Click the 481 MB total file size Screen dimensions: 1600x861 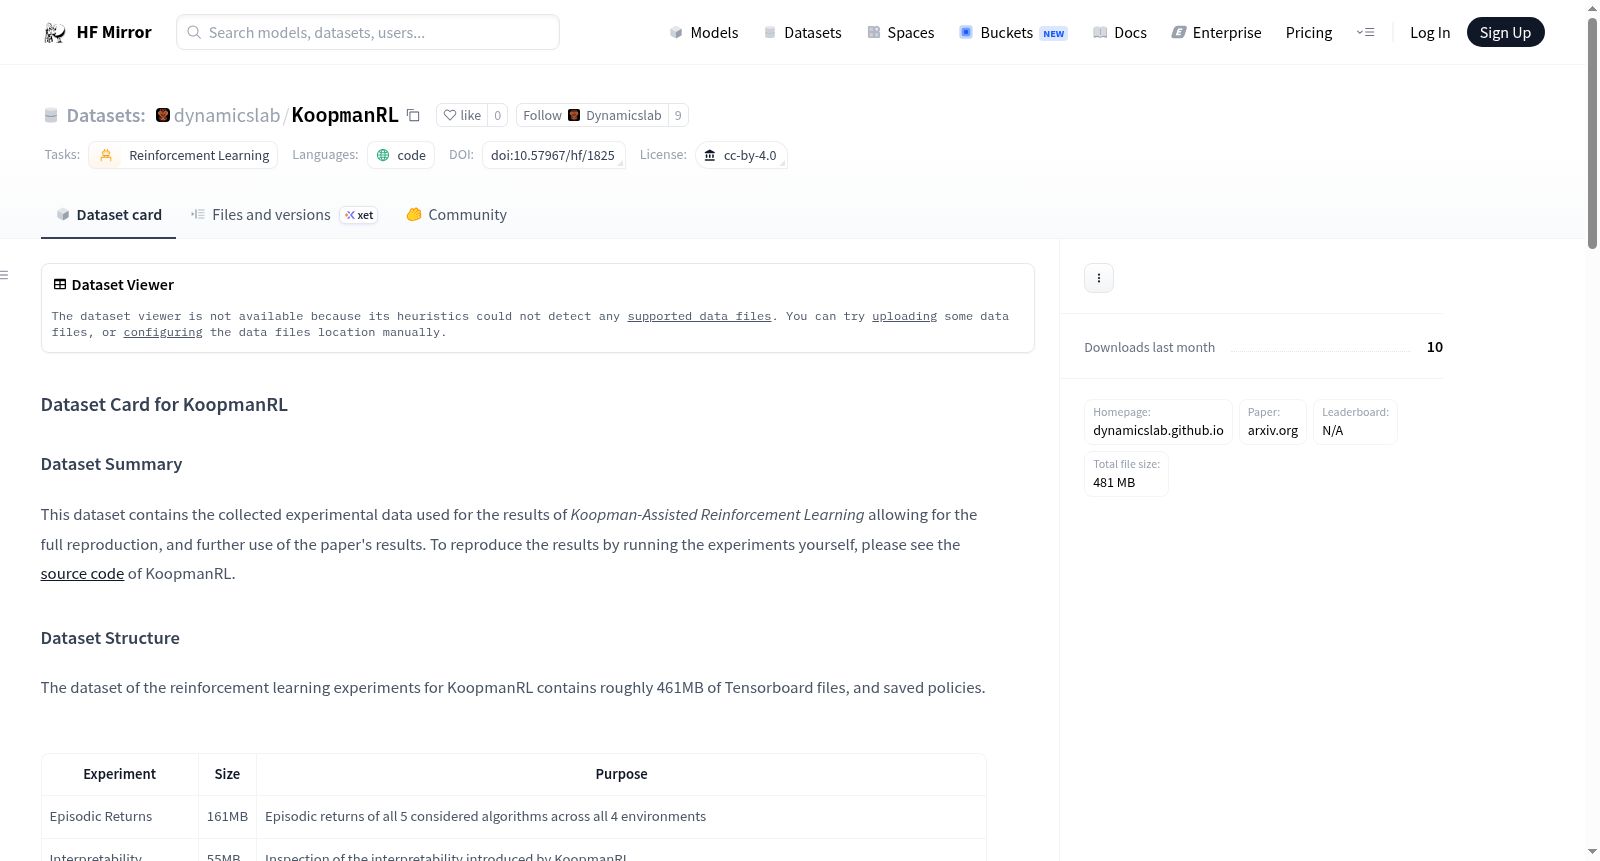pyautogui.click(x=1126, y=474)
